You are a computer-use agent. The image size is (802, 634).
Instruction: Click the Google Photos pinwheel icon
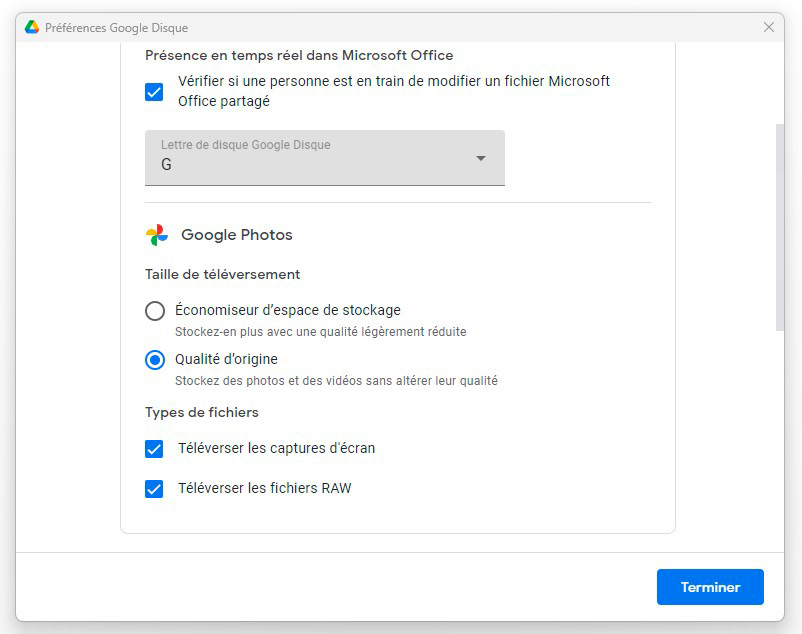[157, 235]
